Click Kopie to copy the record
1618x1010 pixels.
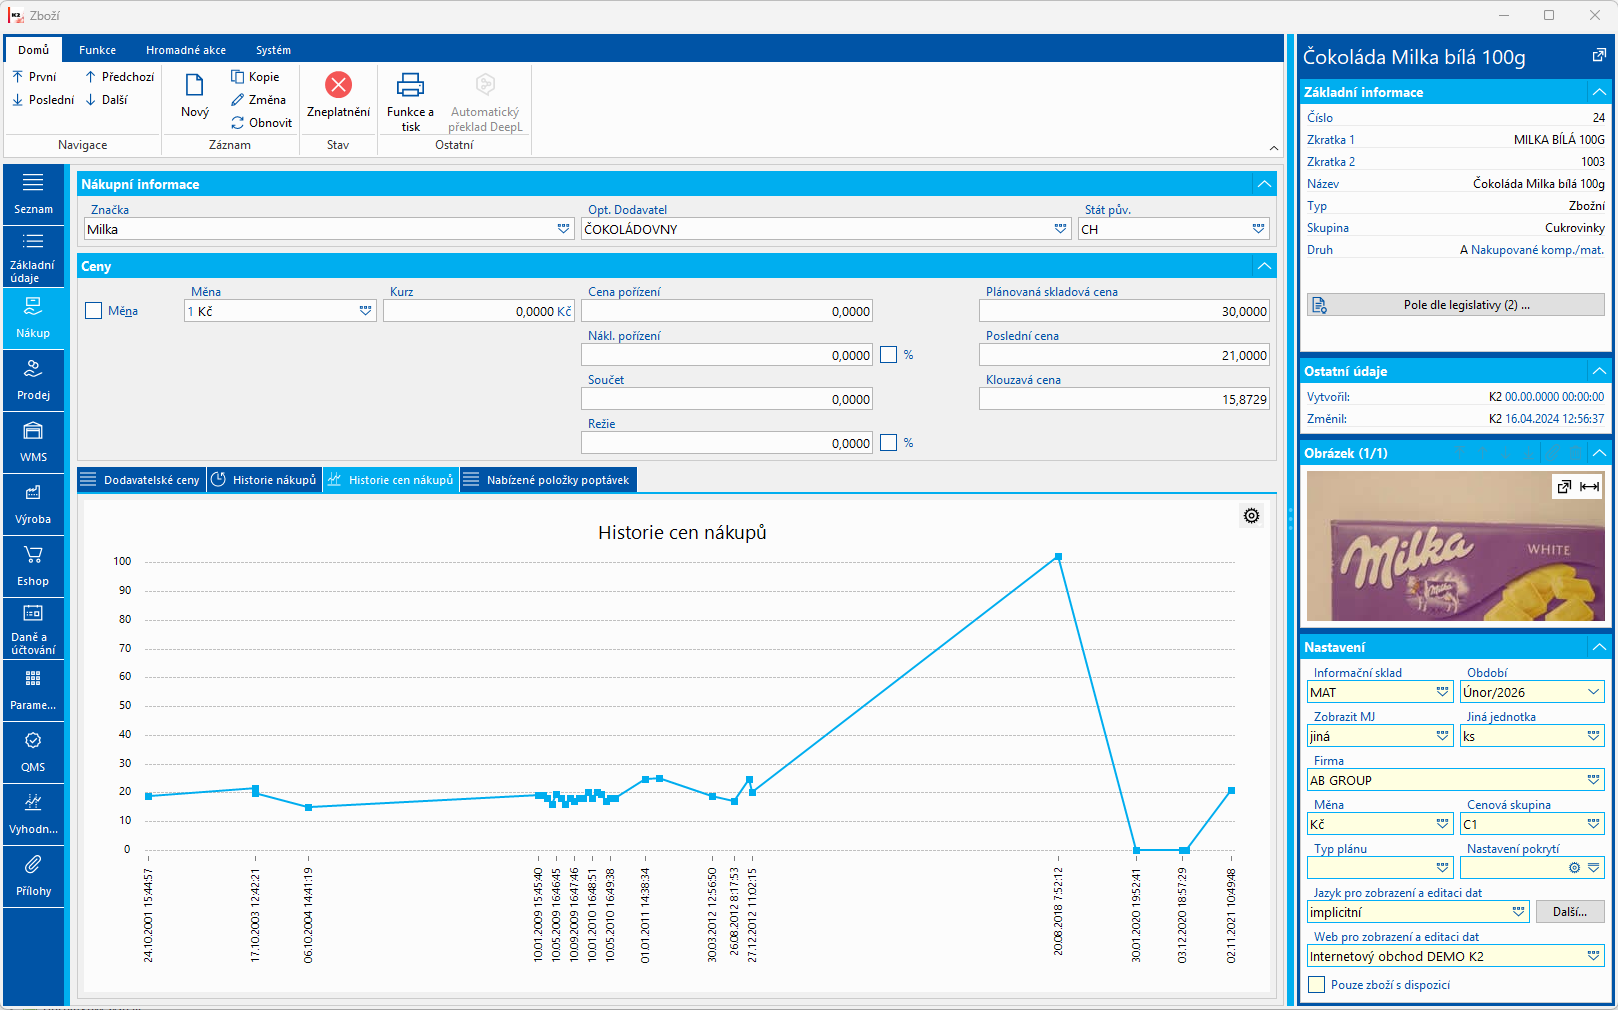click(x=255, y=77)
